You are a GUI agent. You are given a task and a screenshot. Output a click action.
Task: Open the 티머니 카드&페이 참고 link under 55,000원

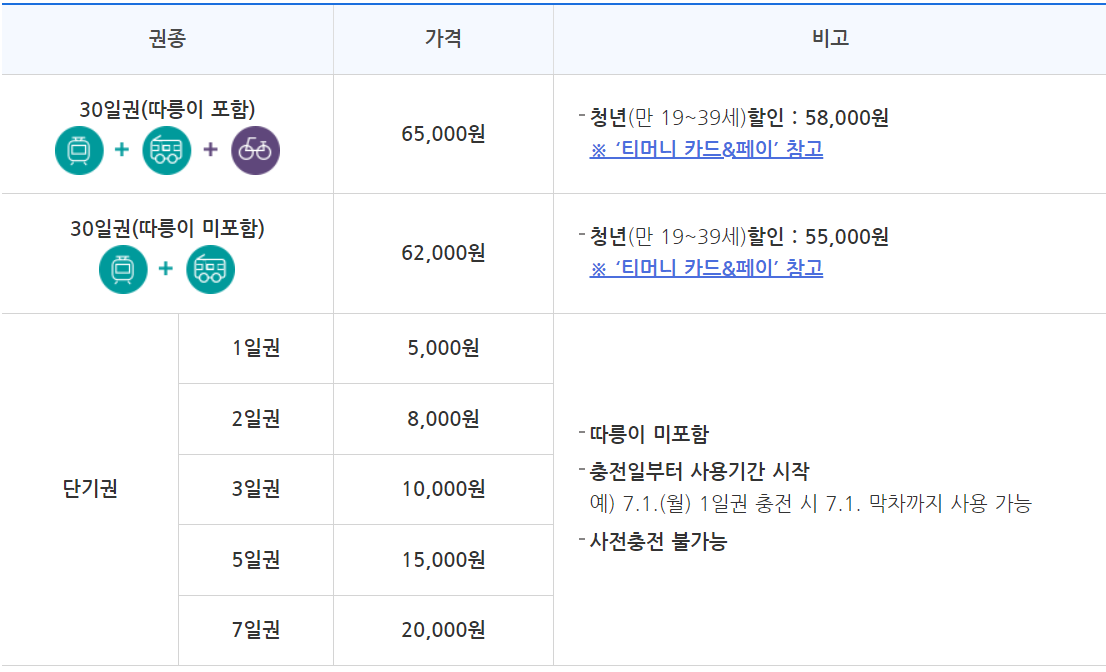[x=706, y=269]
